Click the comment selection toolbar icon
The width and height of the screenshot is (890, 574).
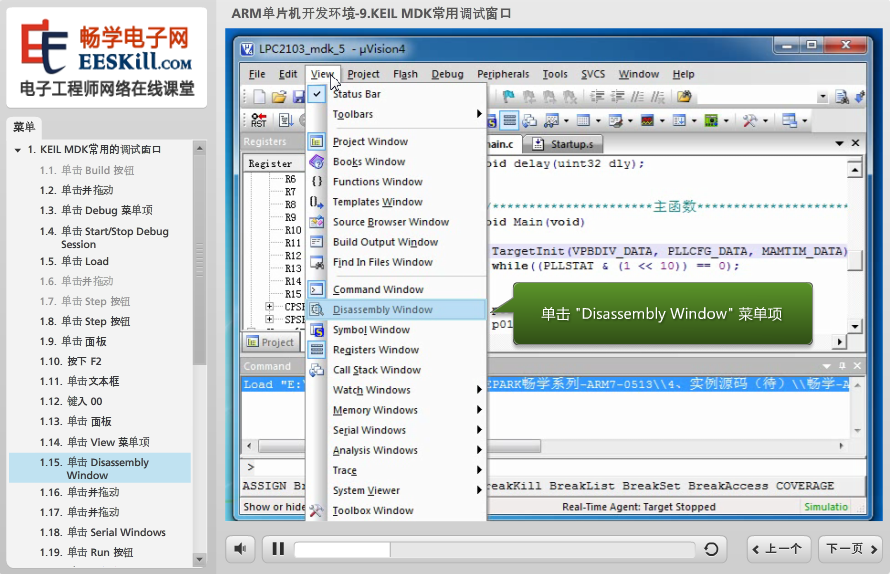pos(637,97)
